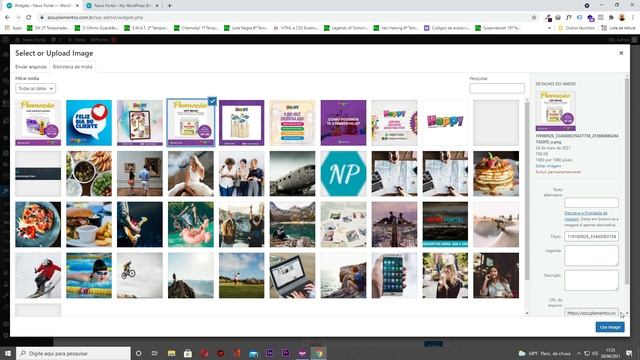The width and height of the screenshot is (640, 360).
Task: Click the Pesquisar search field
Action: pos(497,88)
